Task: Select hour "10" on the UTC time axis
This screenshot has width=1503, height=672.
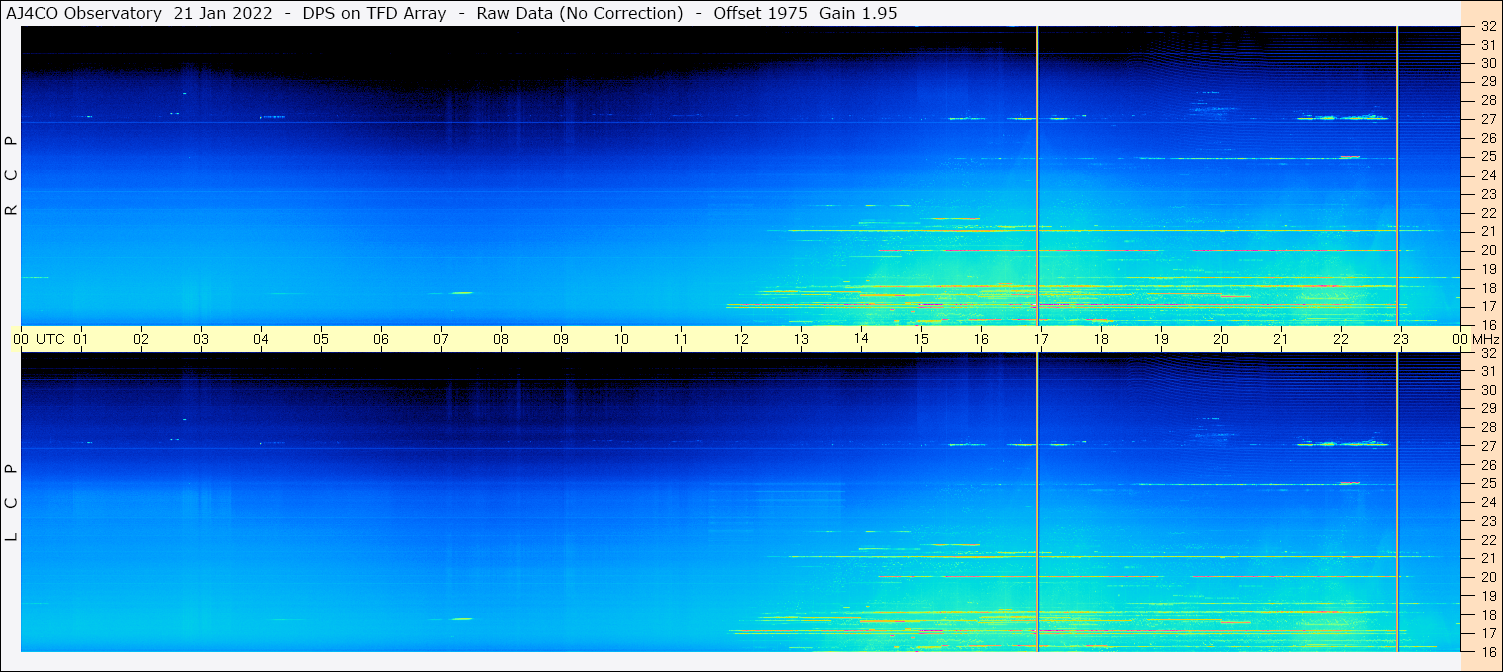Action: click(621, 339)
